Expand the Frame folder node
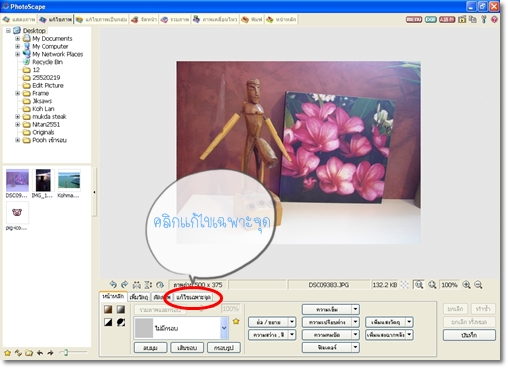This screenshot has height=368, width=508. click(x=17, y=93)
